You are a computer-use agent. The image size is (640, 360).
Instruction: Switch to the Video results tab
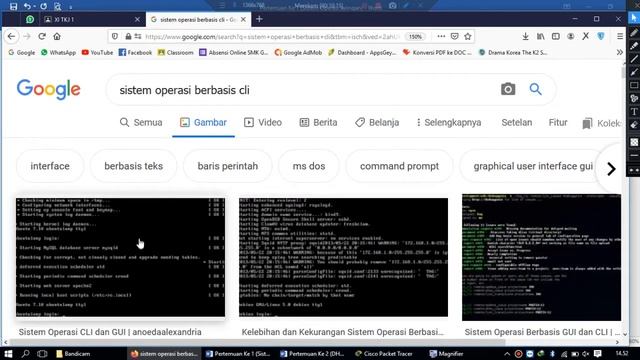pyautogui.click(x=263, y=122)
